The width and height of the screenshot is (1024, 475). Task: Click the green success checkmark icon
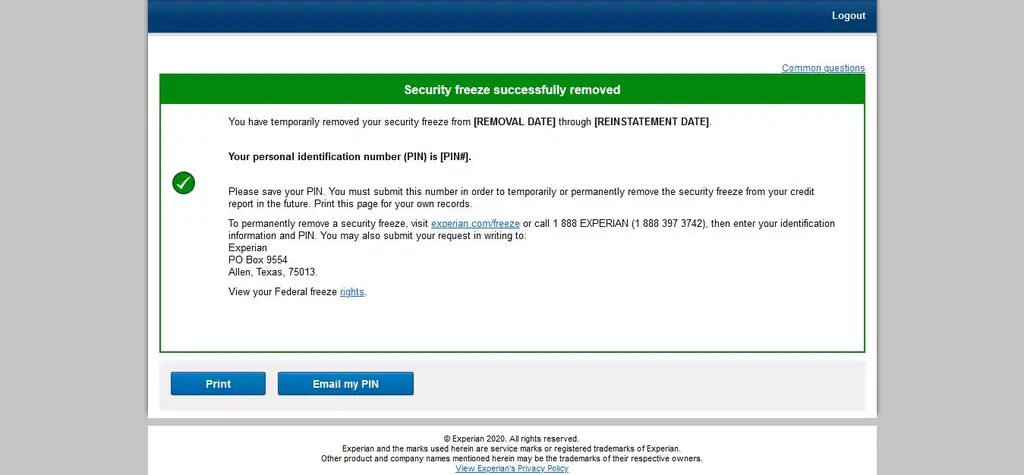pyautogui.click(x=184, y=183)
